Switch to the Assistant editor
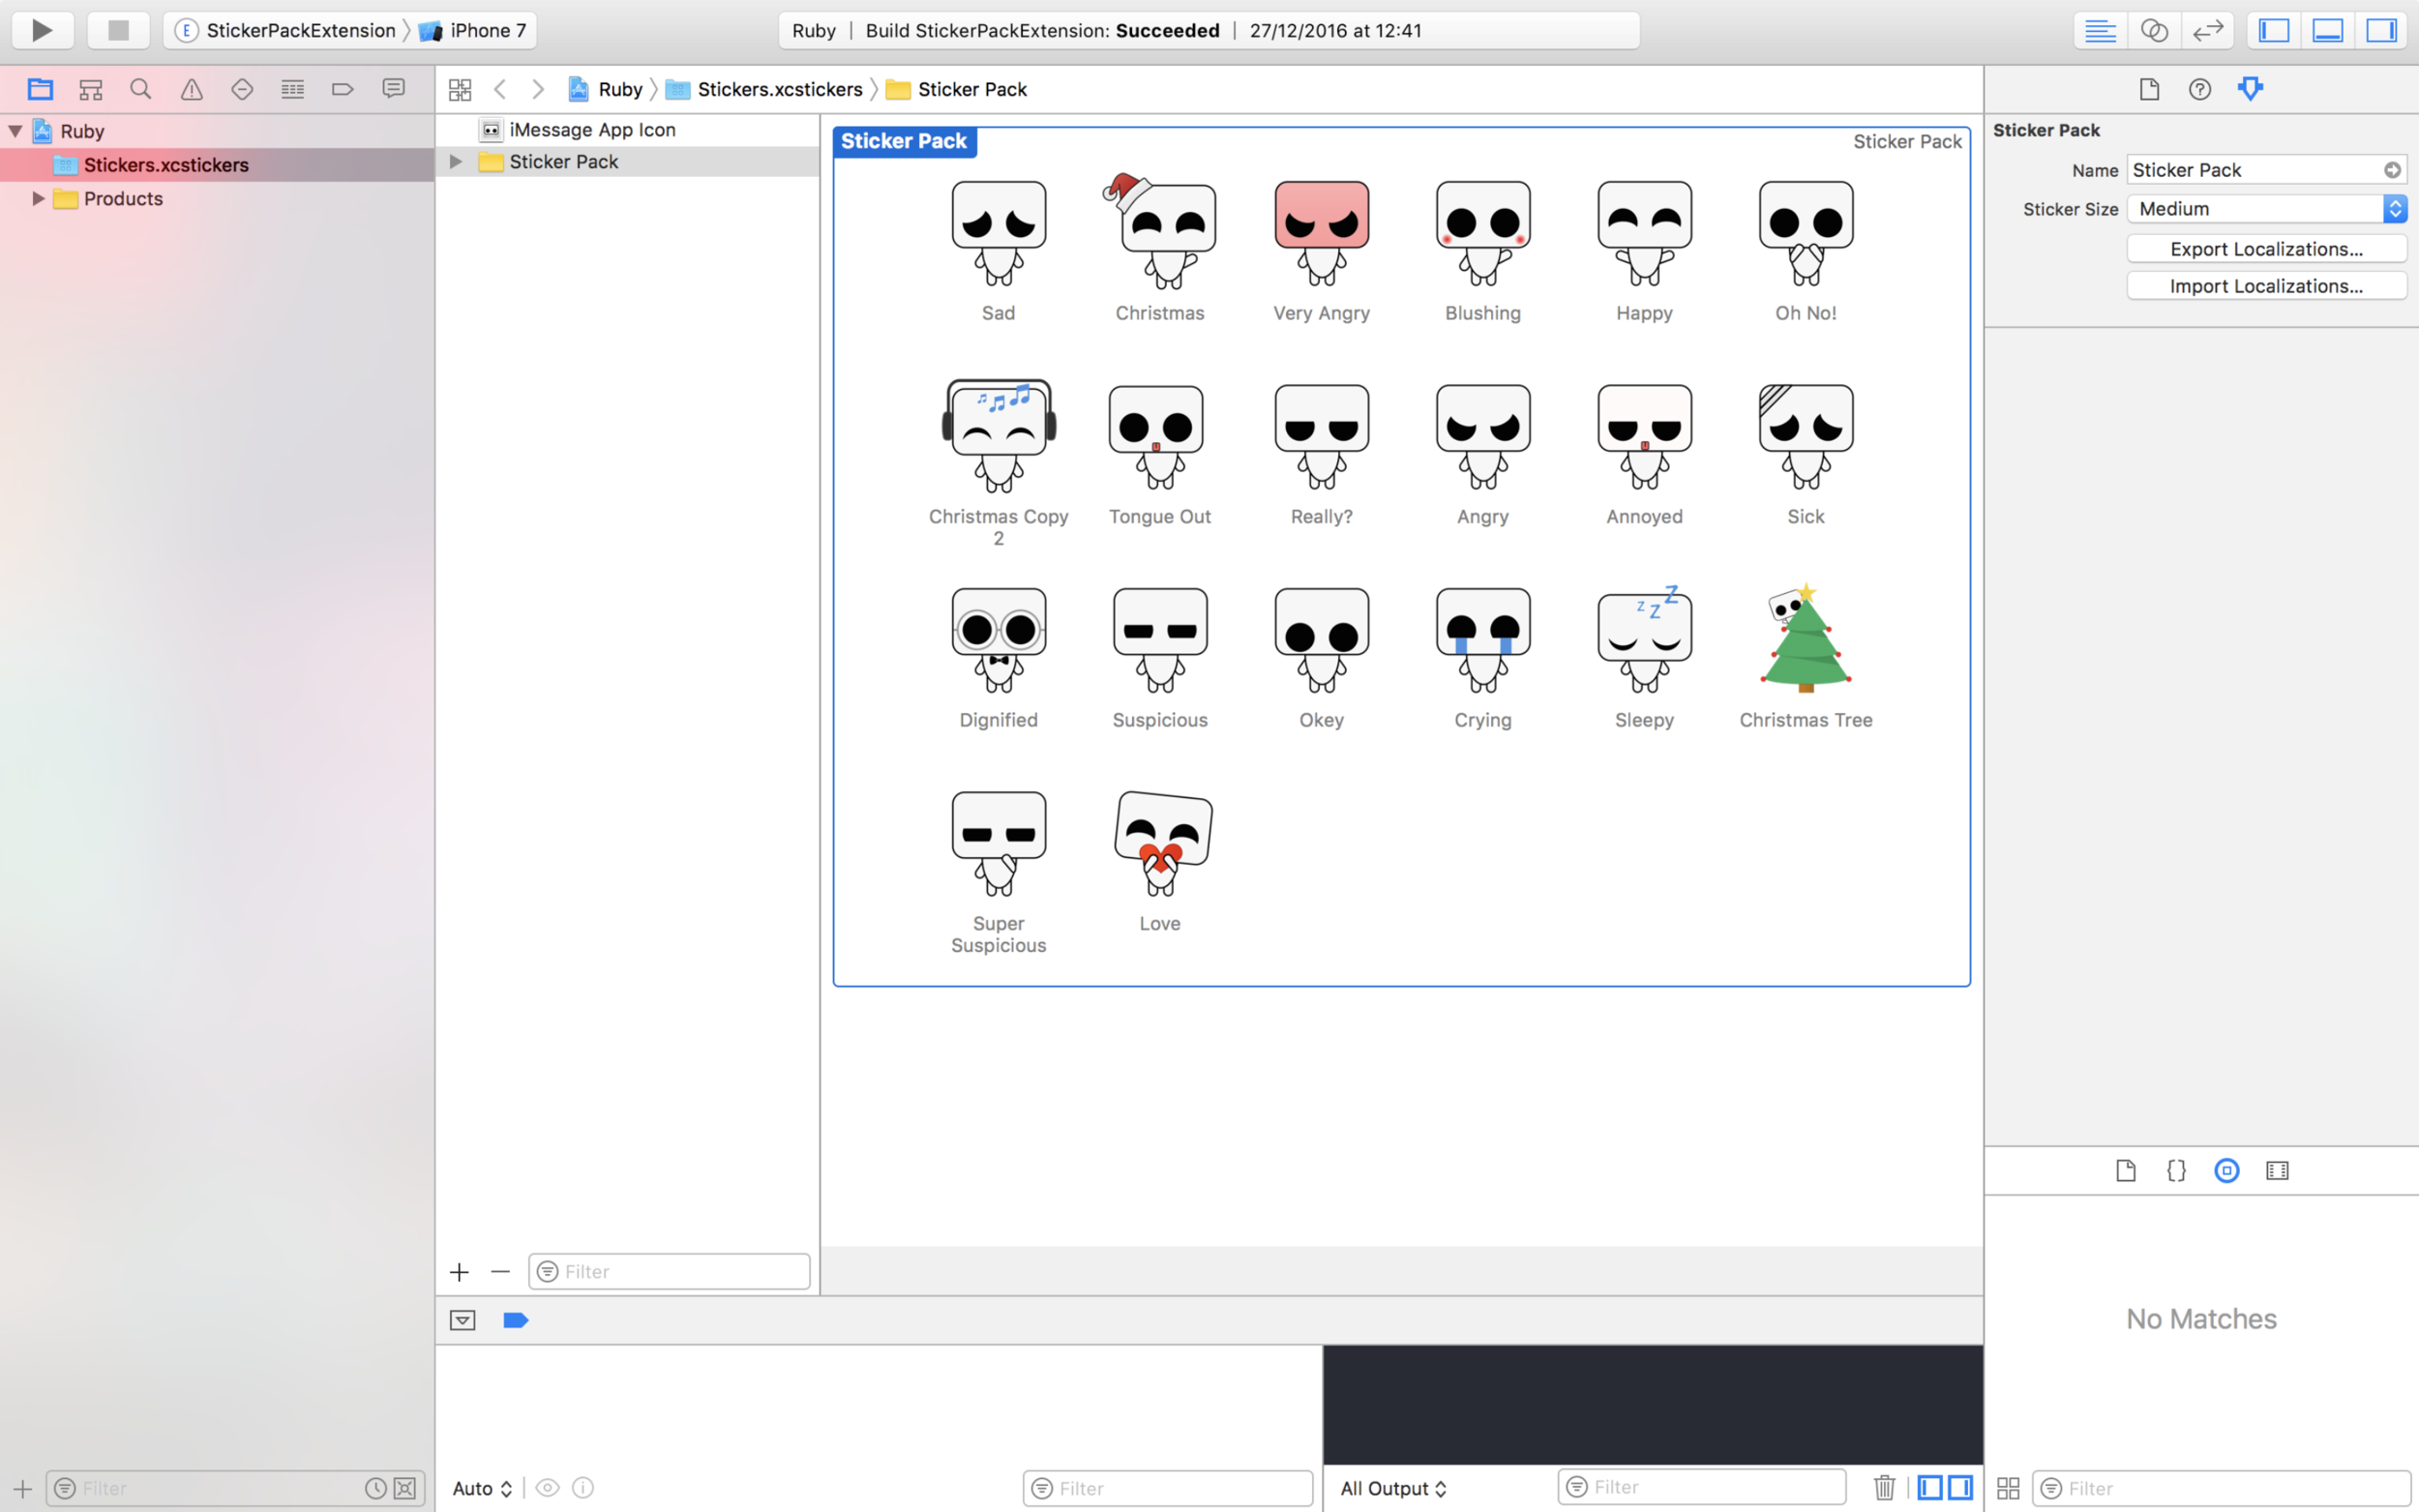 pos(2153,30)
